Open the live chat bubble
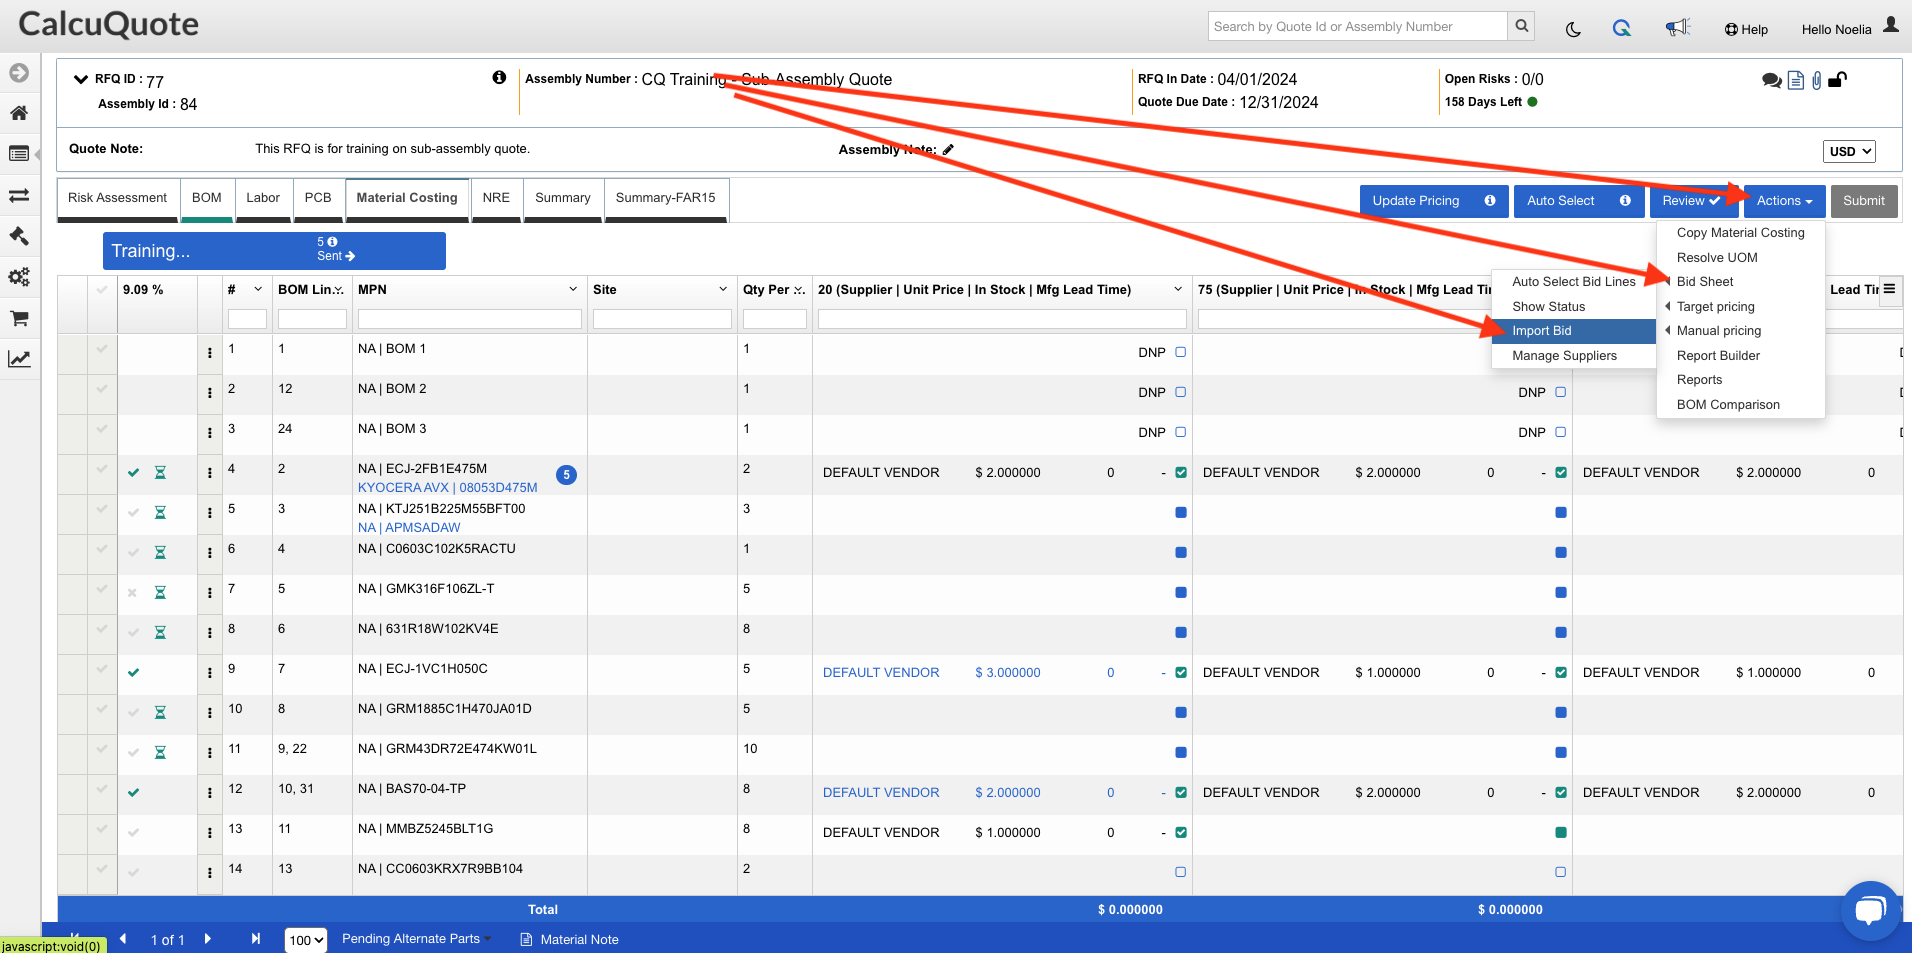This screenshot has width=1912, height=953. [x=1870, y=910]
